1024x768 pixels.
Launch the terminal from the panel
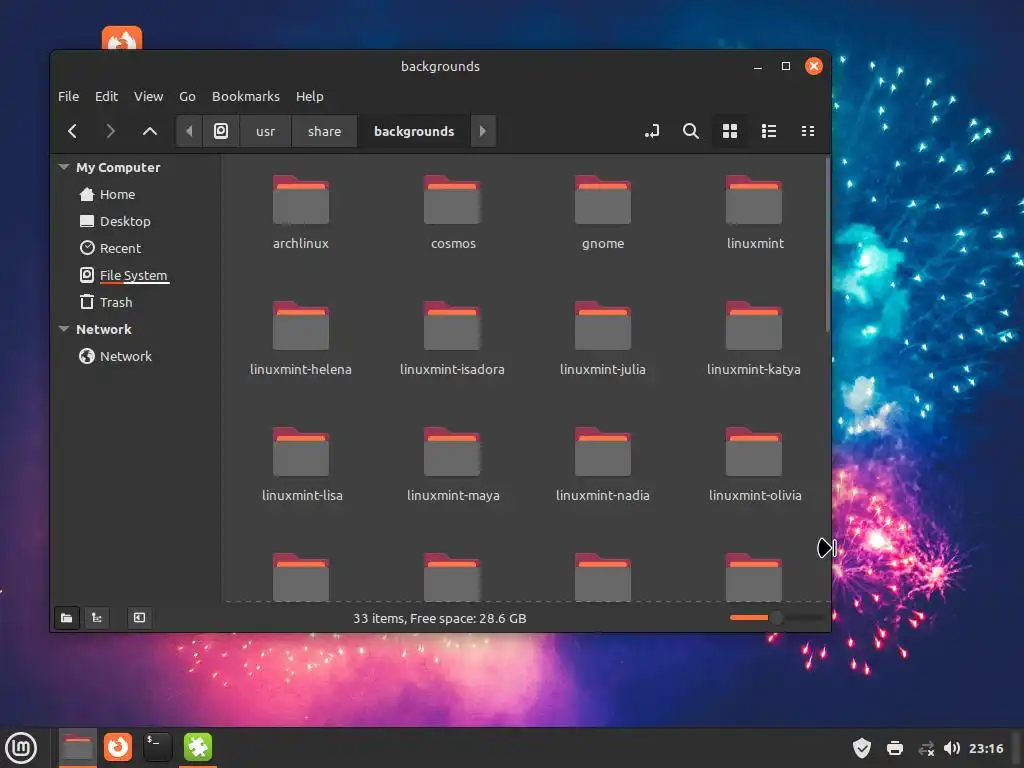157,747
